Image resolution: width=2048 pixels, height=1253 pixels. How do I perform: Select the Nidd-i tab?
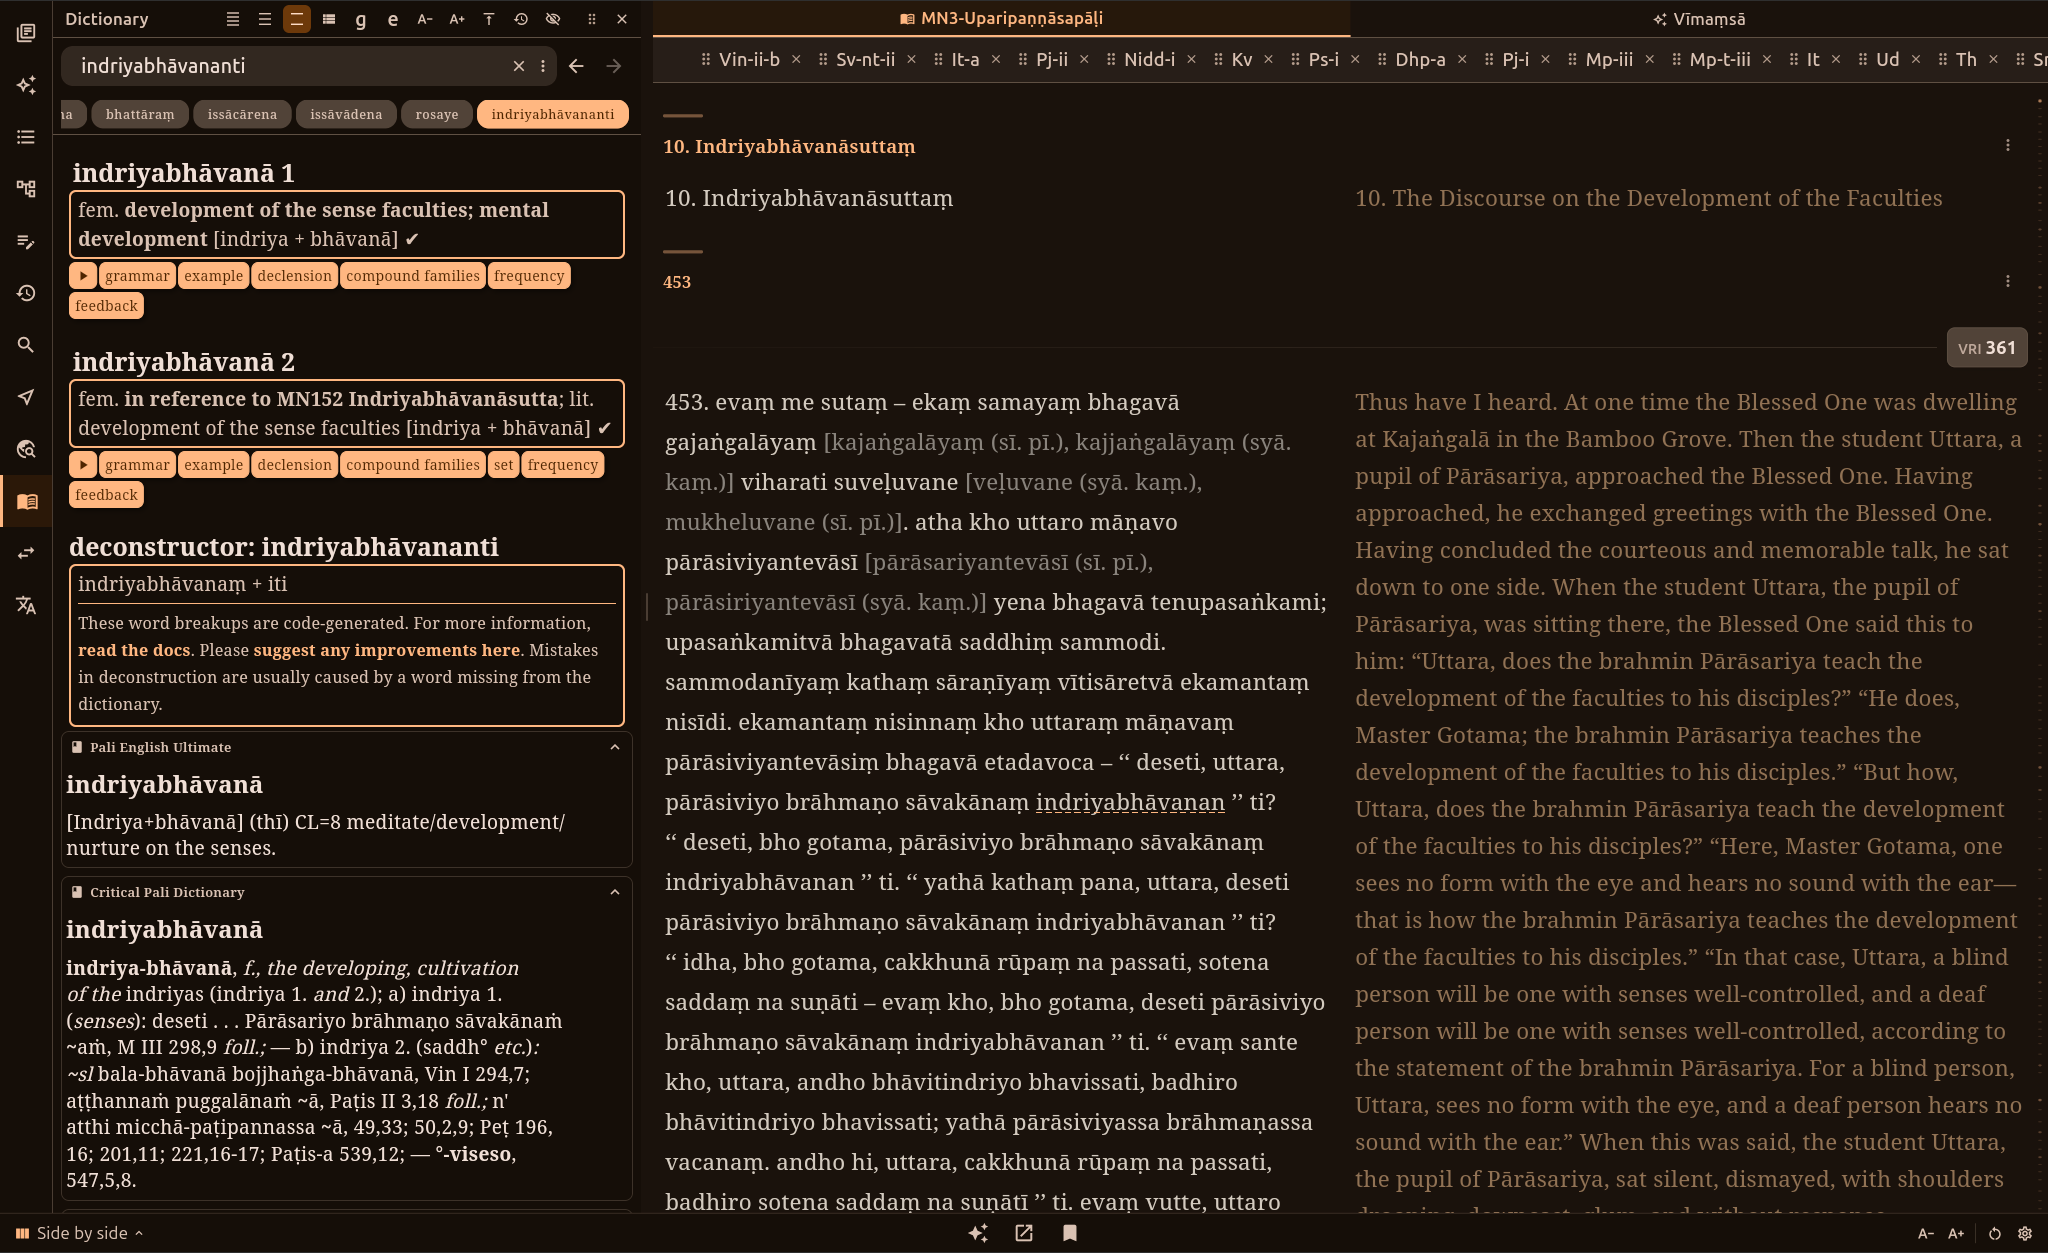(x=1149, y=60)
